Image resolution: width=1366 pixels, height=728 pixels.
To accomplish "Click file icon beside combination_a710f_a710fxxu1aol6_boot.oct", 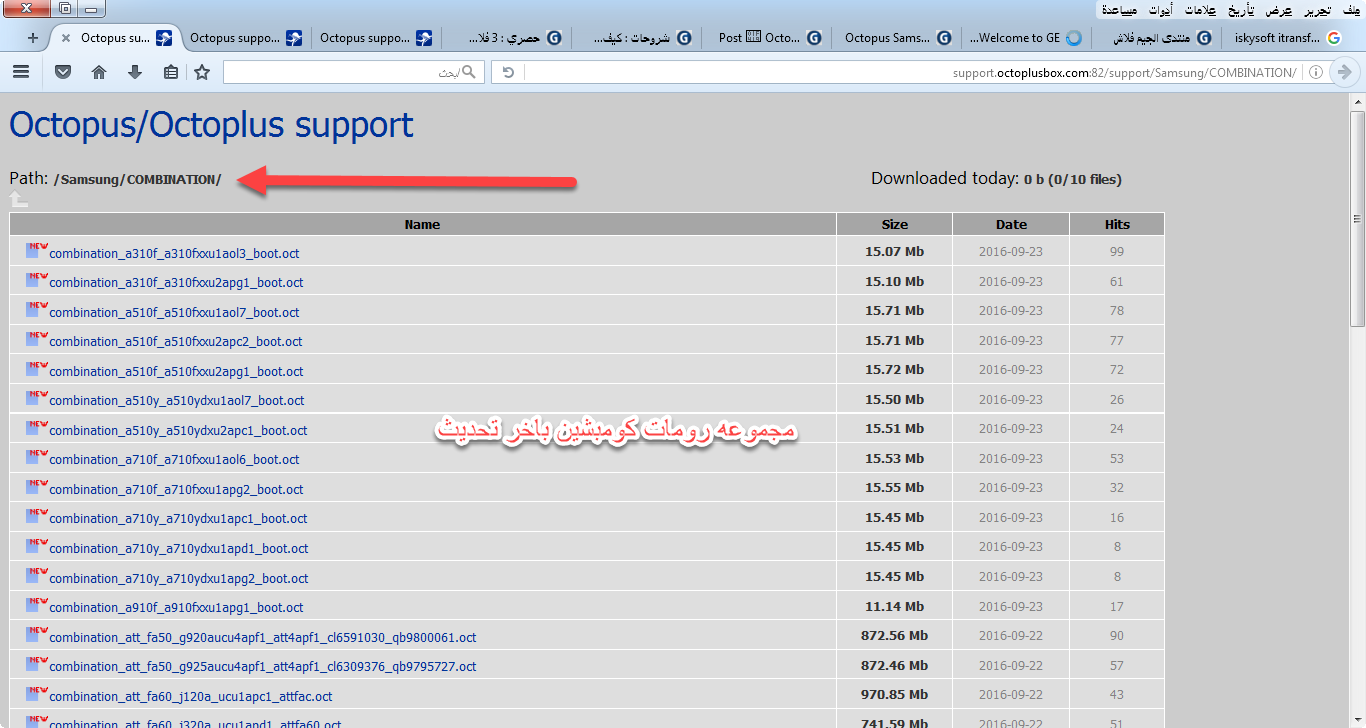I will (x=37, y=458).
